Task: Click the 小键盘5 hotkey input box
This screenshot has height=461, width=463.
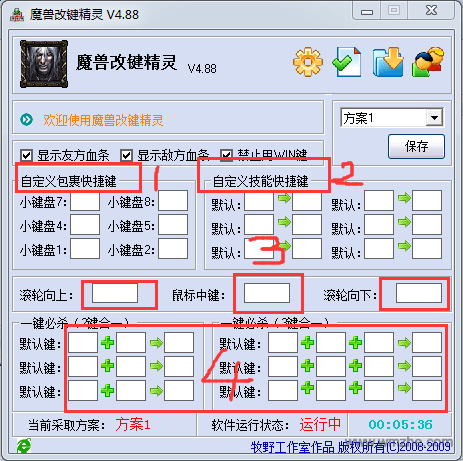Action: 173,225
